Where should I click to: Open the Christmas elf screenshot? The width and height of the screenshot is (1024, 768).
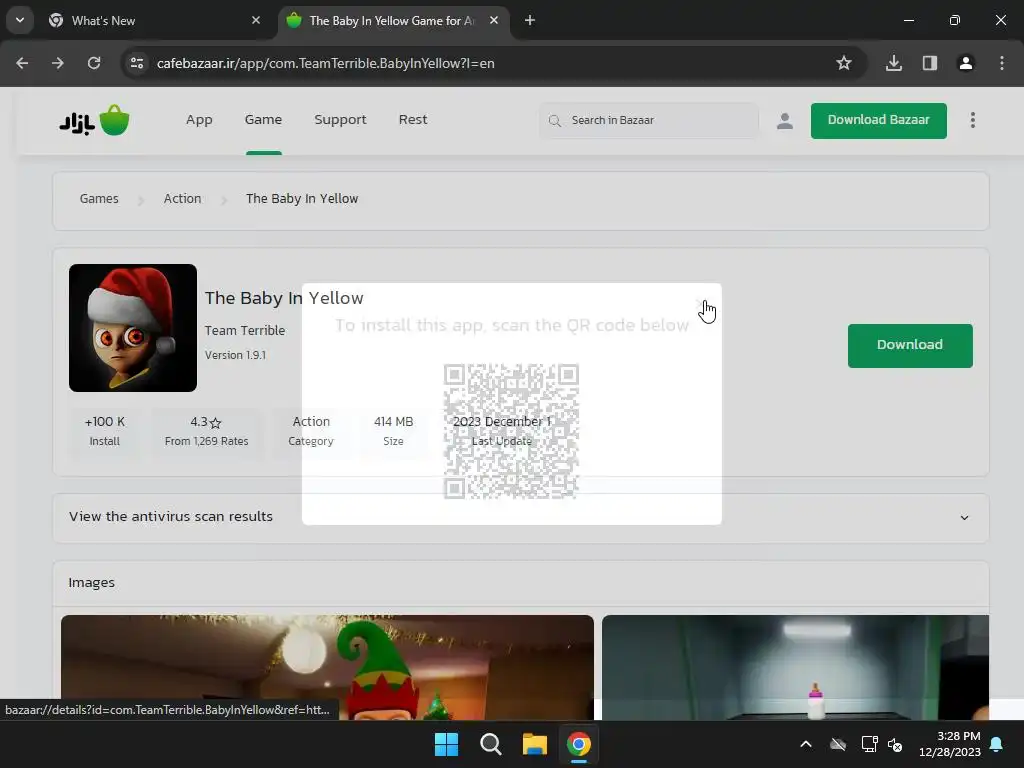coord(327,667)
